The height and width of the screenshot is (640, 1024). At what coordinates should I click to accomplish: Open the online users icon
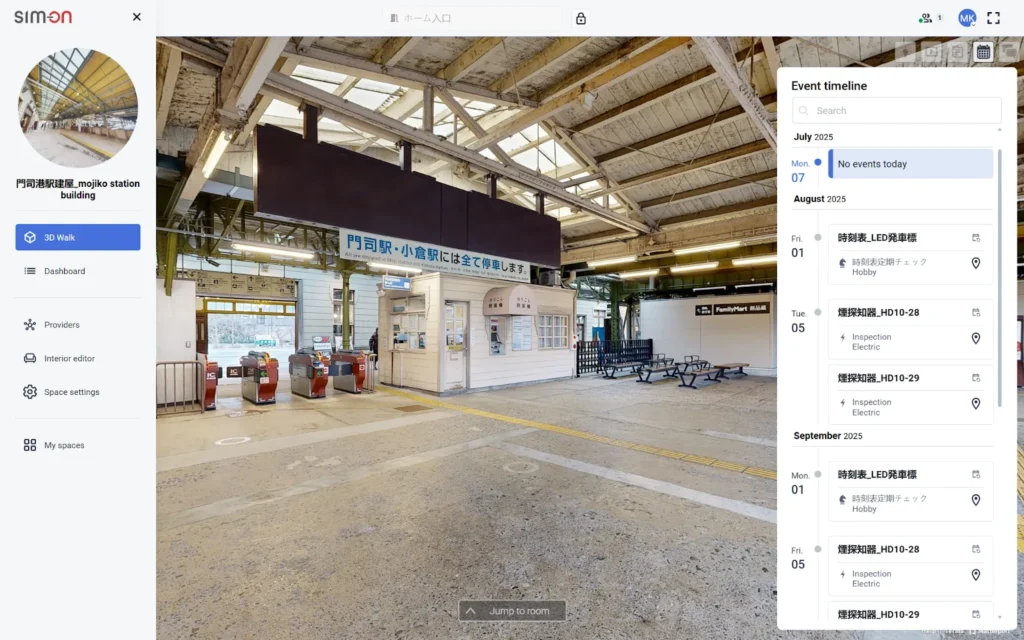point(927,18)
